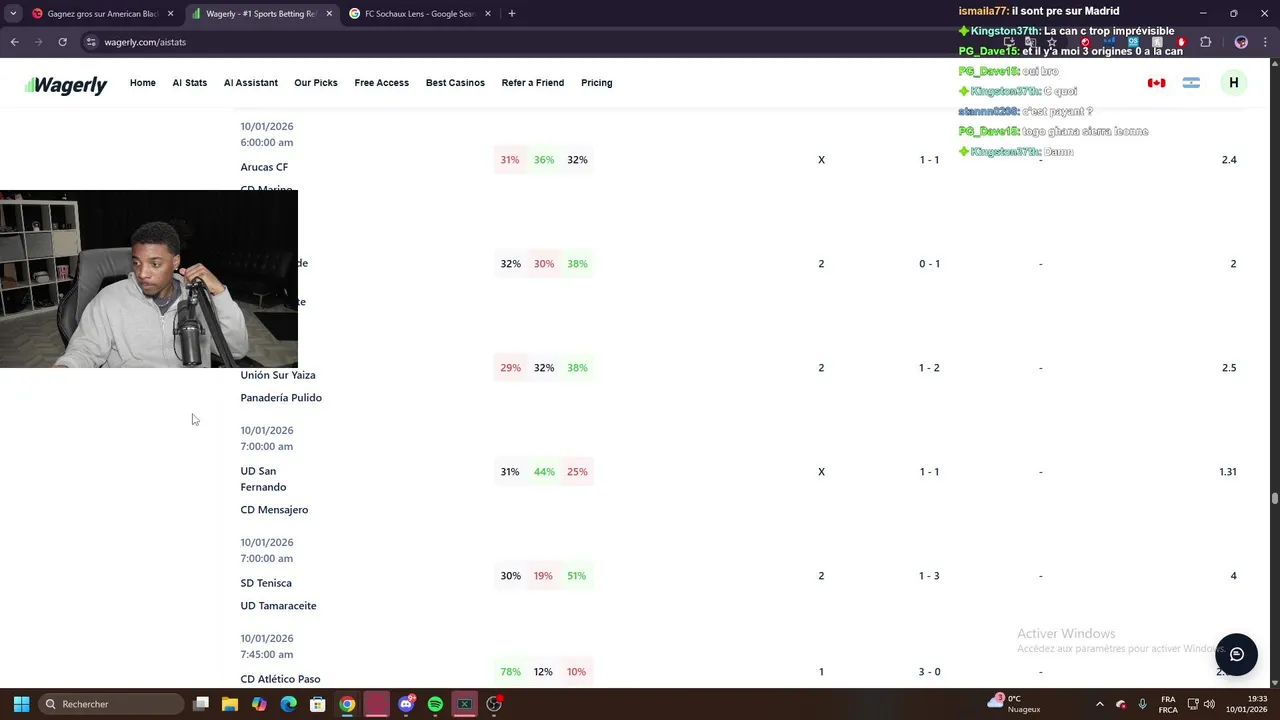Image resolution: width=1280 pixels, height=720 pixels.
Task: Open Discord from the taskbar
Action: click(x=406, y=704)
